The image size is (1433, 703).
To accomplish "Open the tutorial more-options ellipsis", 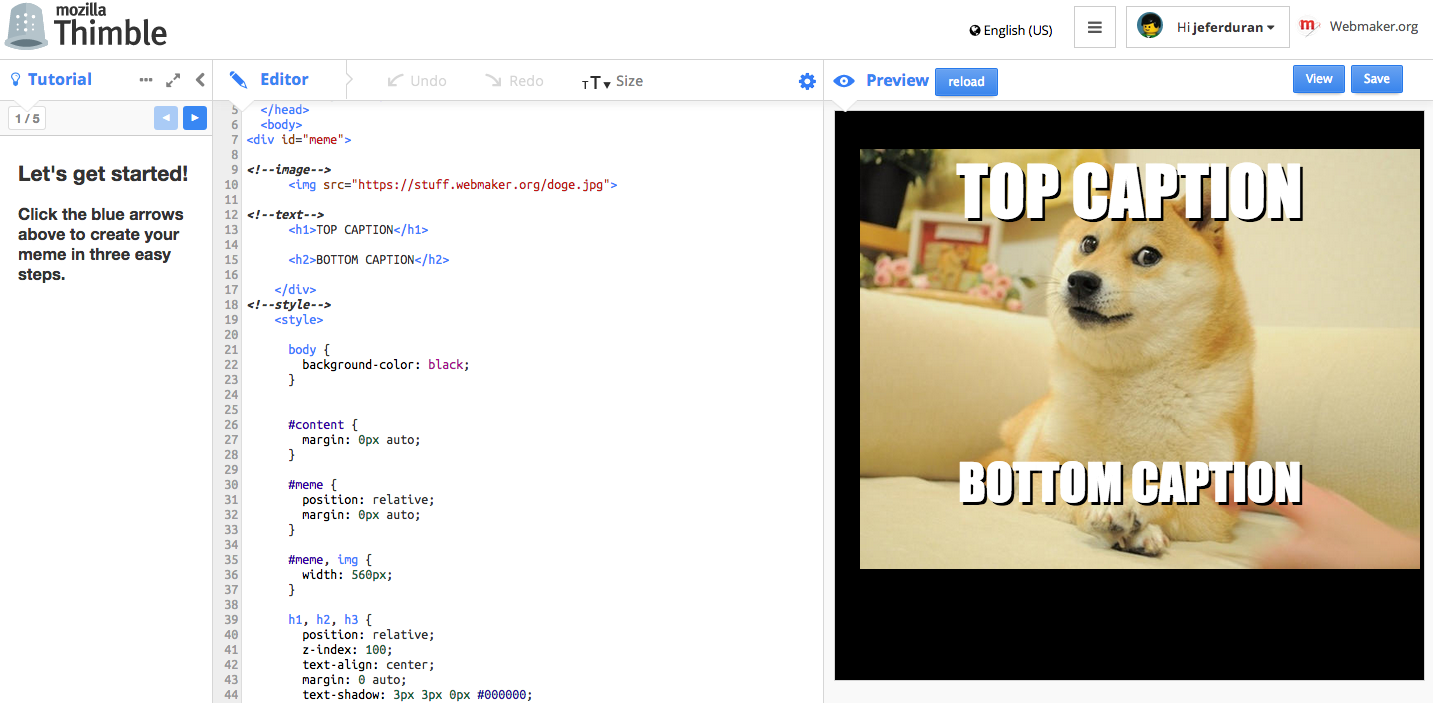I will [x=146, y=80].
